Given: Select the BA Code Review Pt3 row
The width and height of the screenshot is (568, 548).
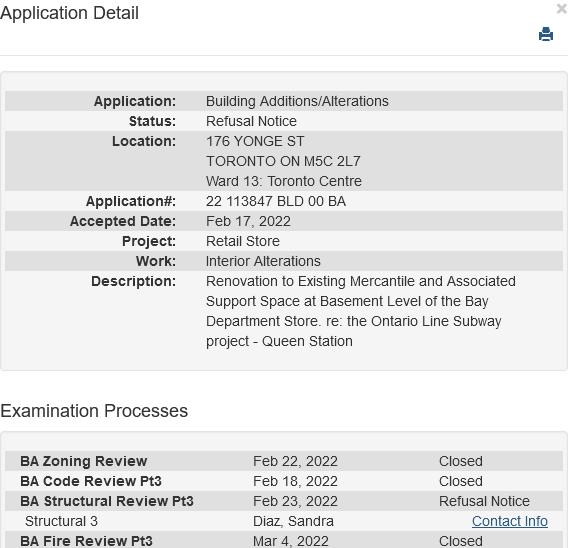Looking at the screenshot, I should point(284,481).
